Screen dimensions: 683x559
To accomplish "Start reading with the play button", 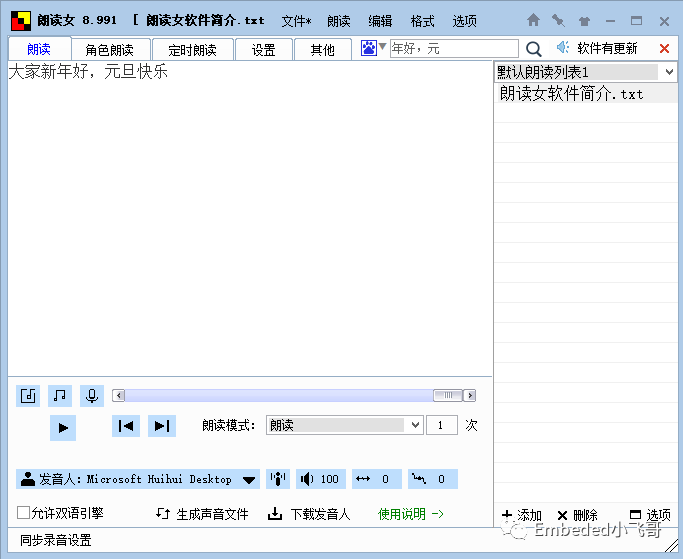I will (x=63, y=427).
